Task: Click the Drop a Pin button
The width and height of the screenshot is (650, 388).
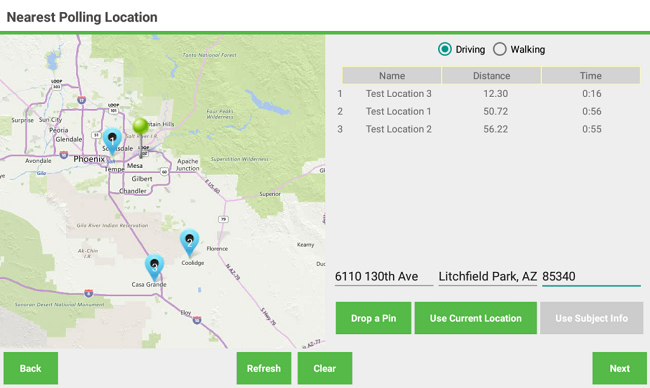Action: (374, 318)
